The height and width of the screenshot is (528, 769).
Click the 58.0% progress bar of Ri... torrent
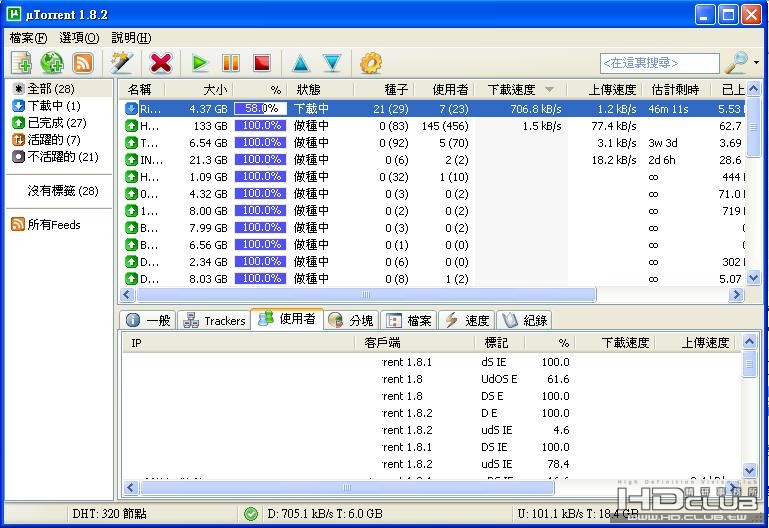[261, 108]
